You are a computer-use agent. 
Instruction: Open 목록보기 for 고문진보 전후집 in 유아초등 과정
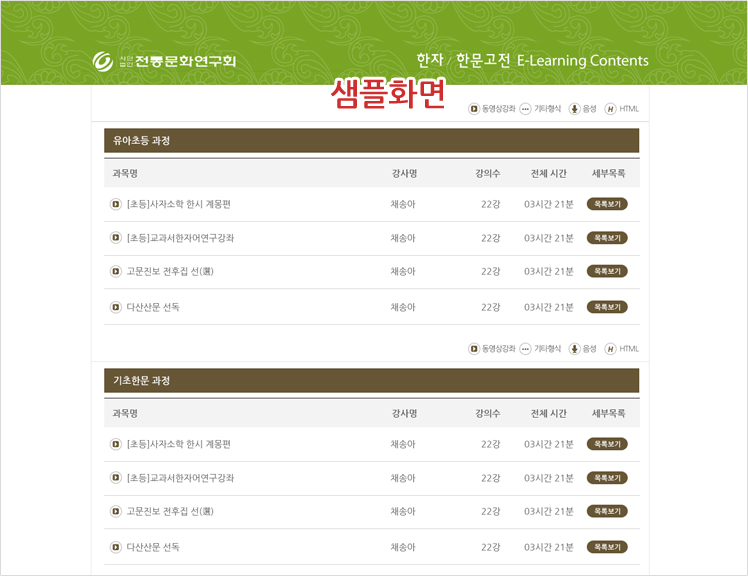pos(607,272)
